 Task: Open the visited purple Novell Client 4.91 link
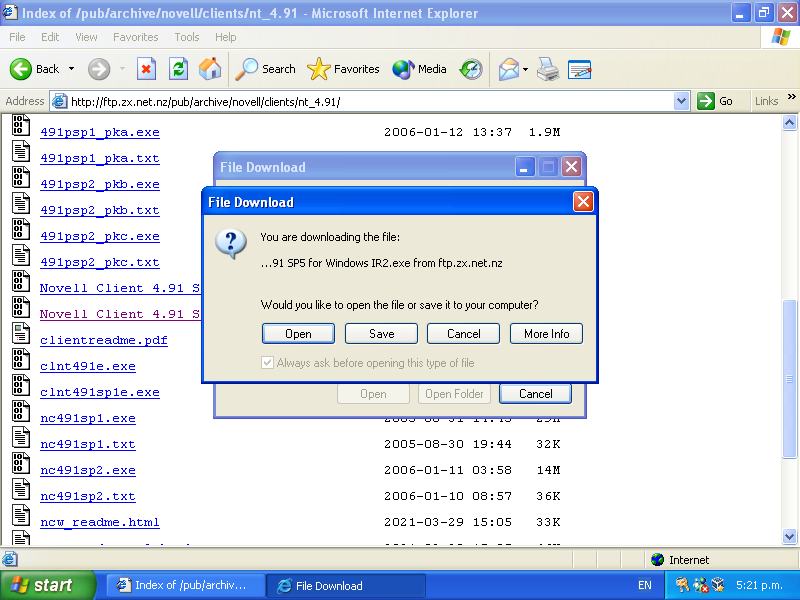tap(120, 314)
